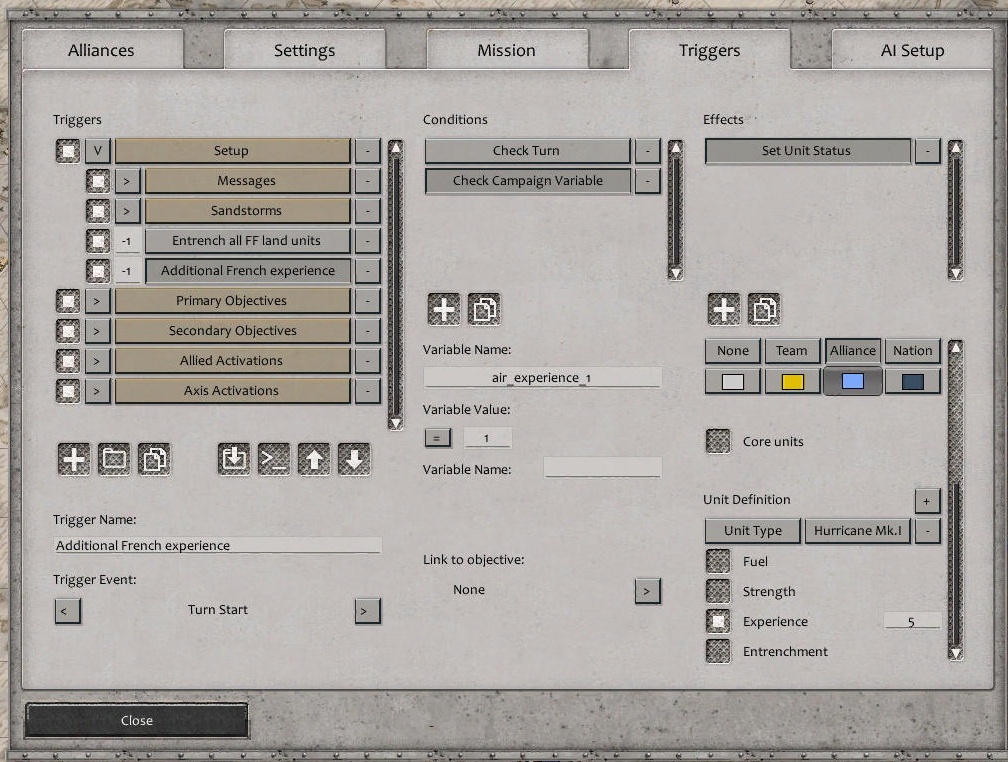
Task: Click the Close button
Action: click(136, 720)
